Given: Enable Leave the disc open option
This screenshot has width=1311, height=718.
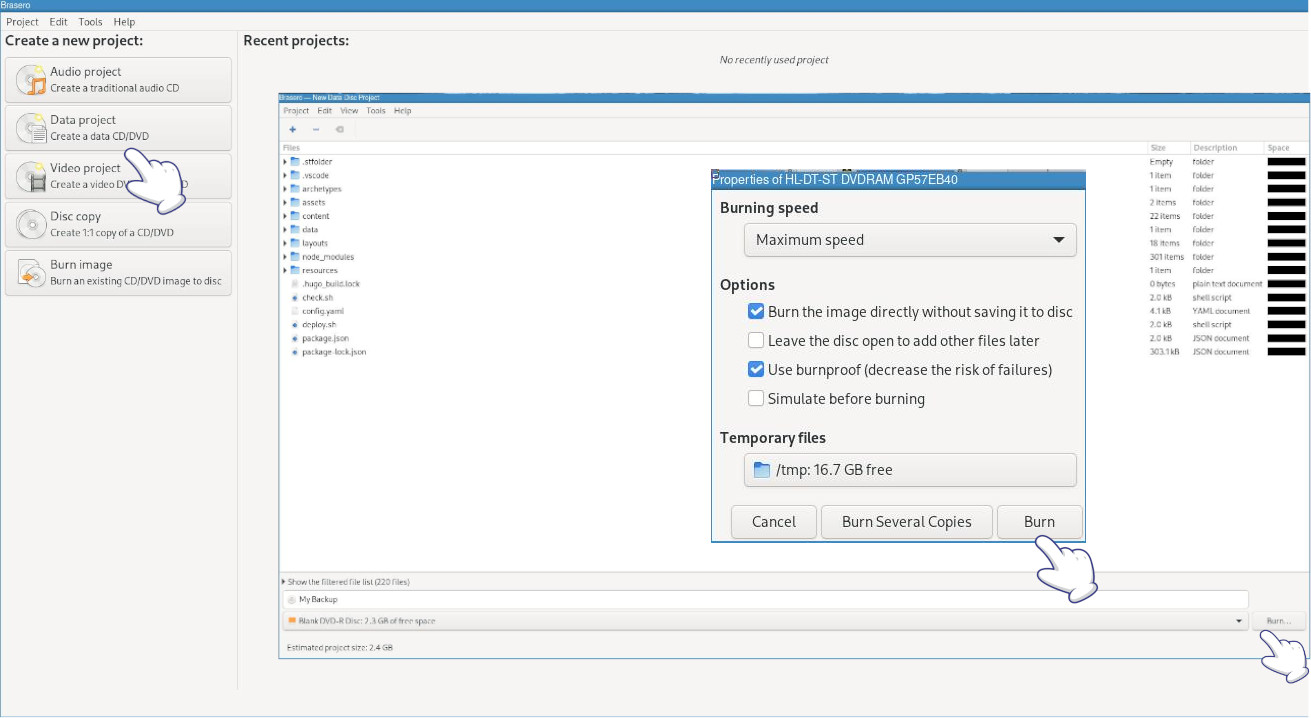Looking at the screenshot, I should [x=756, y=341].
